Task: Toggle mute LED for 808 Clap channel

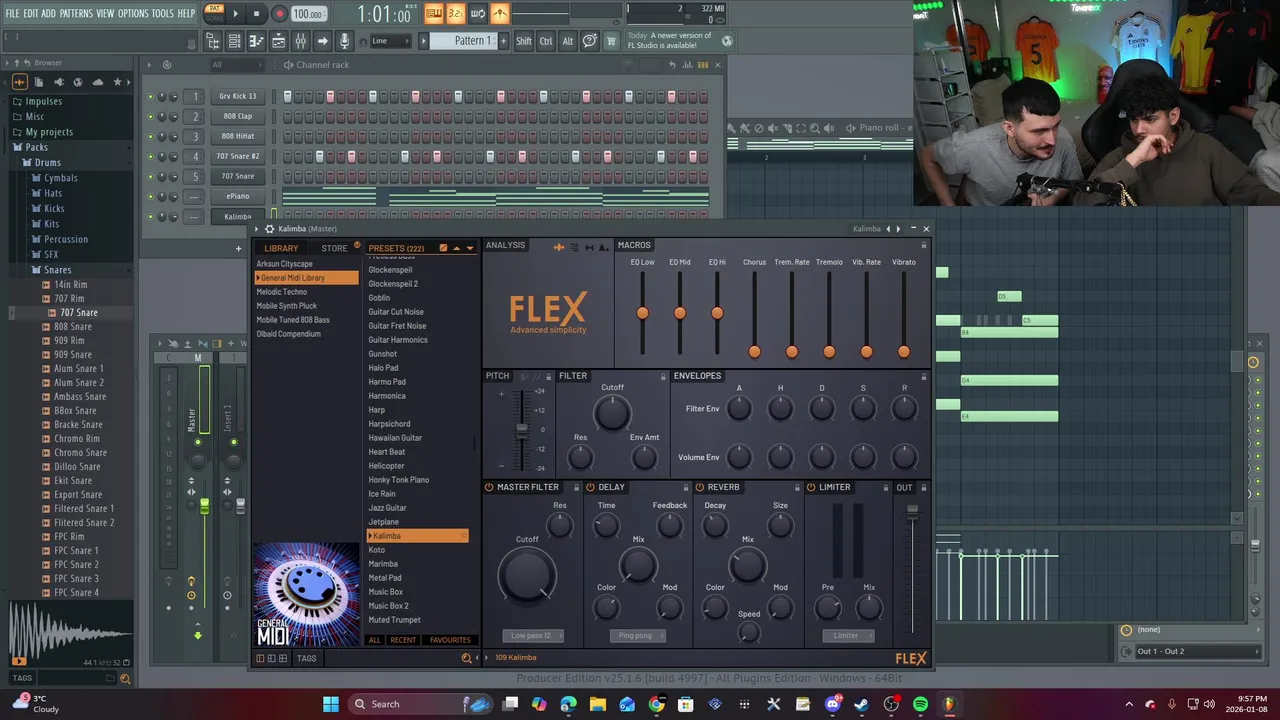Action: tap(151, 117)
